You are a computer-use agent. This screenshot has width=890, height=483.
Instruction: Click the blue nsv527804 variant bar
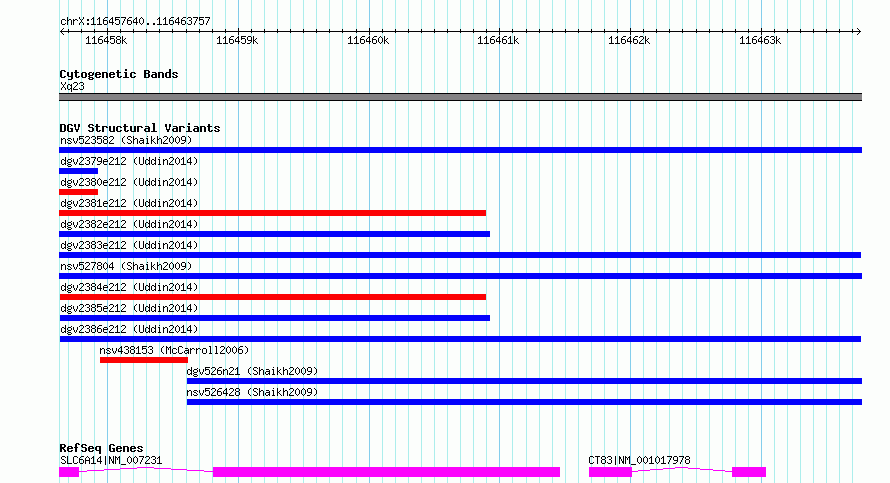click(x=460, y=276)
